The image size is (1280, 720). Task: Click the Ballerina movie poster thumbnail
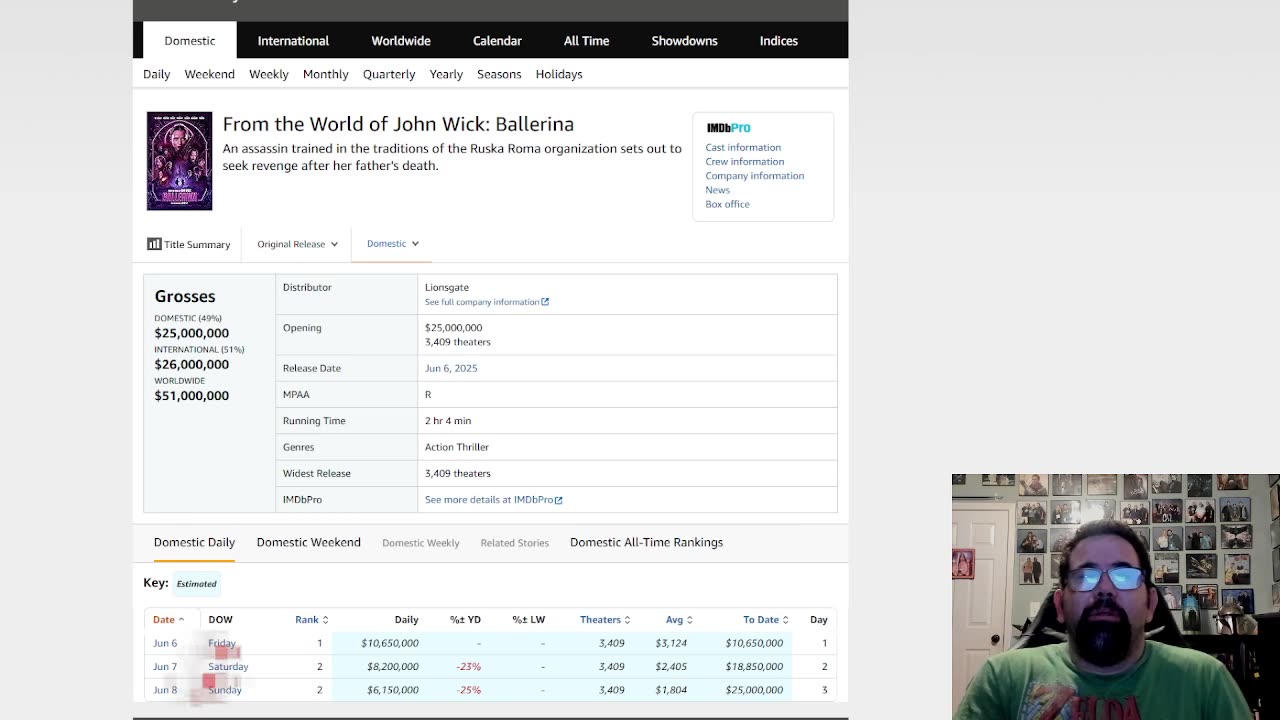point(180,161)
